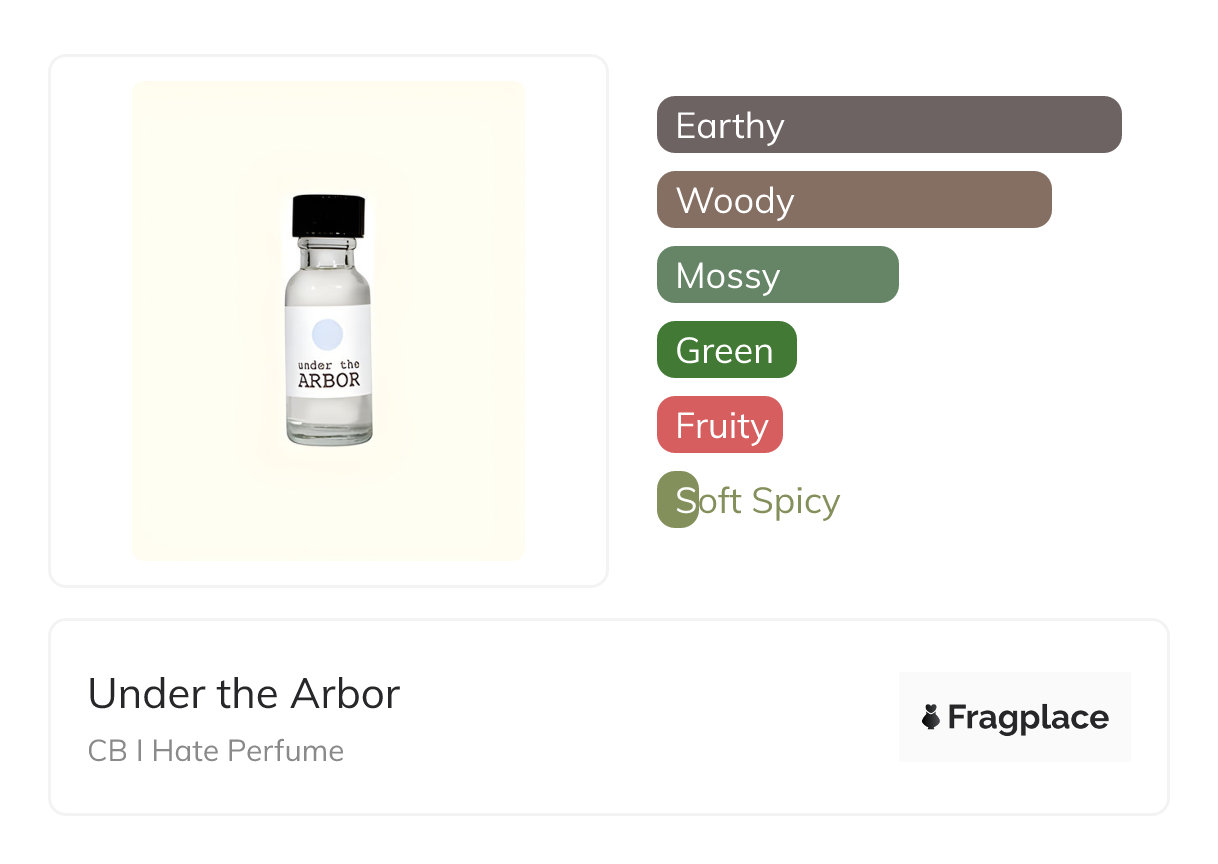Click the word "Woody" in the brown bar
1218x864 pixels.
click(x=735, y=201)
